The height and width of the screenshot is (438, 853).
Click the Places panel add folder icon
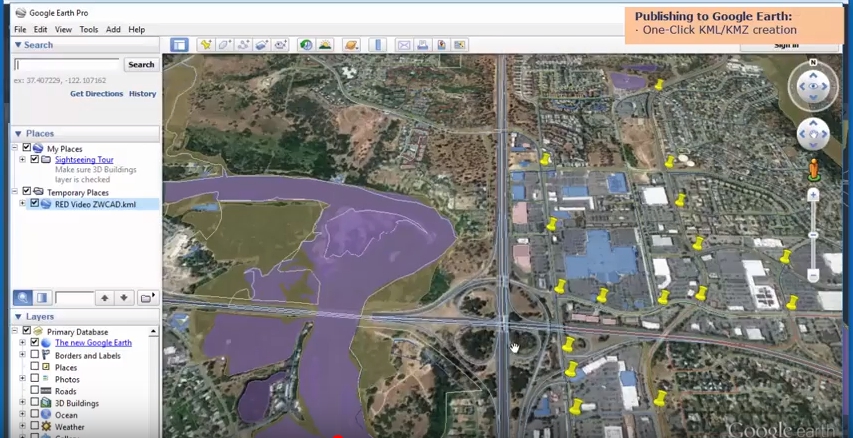pyautogui.click(x=146, y=298)
